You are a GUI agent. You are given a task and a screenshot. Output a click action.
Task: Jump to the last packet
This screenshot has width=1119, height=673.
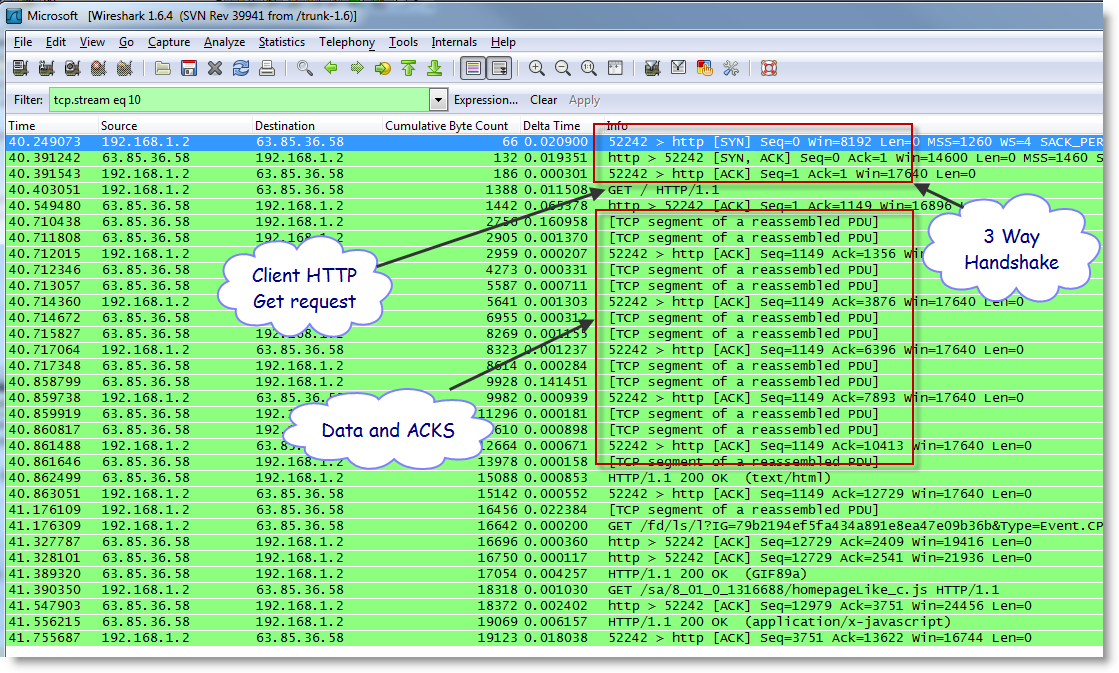click(x=435, y=69)
